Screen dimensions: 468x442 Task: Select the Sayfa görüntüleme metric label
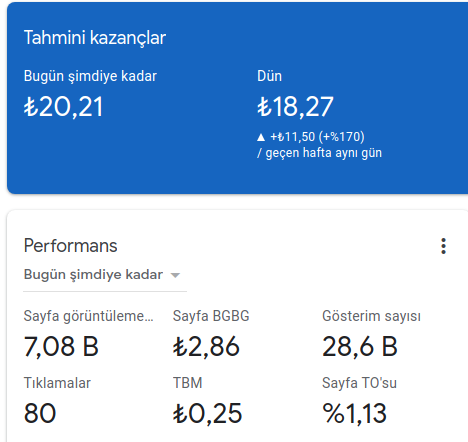(x=89, y=316)
